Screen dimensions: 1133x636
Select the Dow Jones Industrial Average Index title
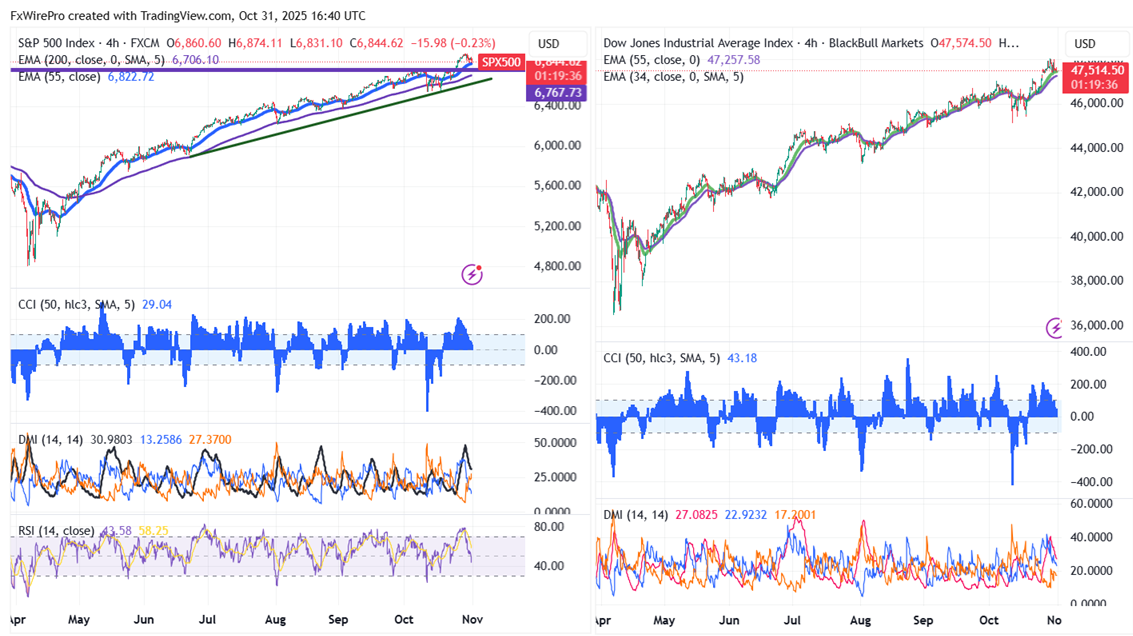(698, 43)
